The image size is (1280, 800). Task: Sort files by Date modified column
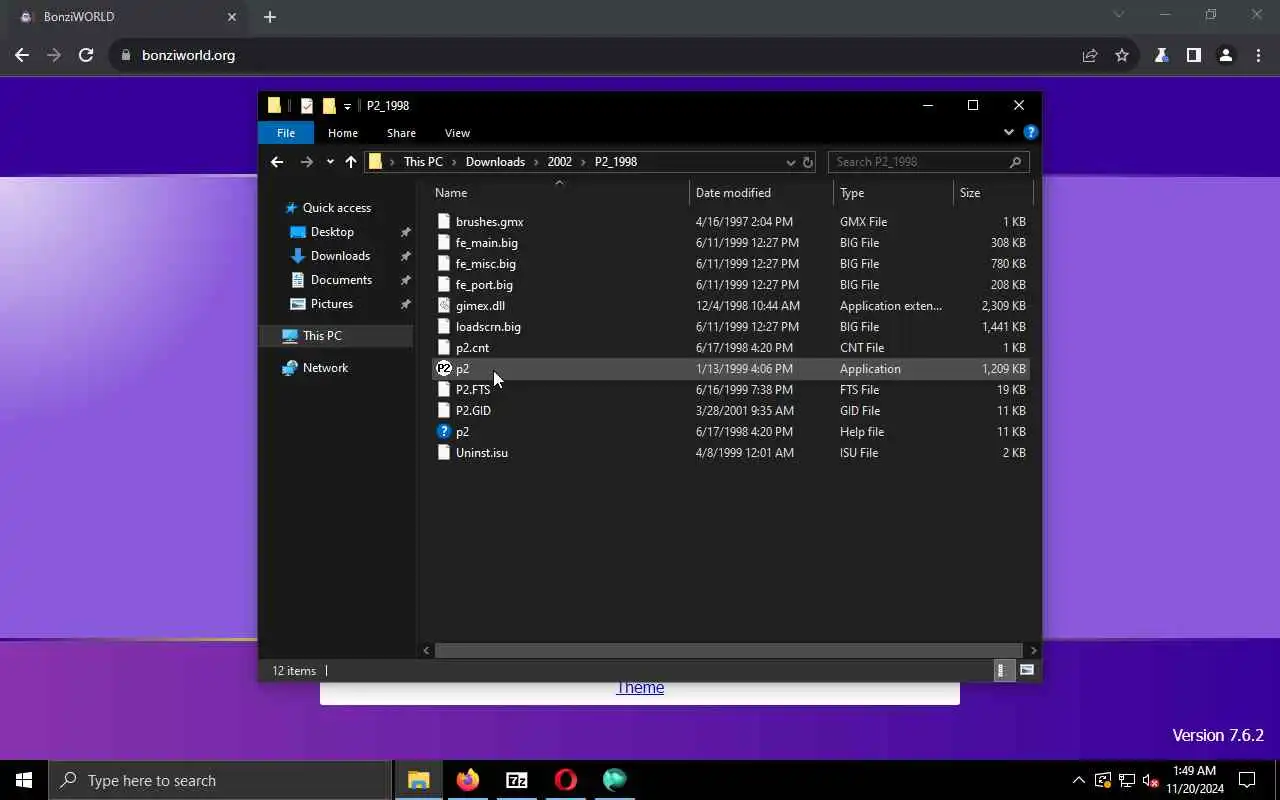point(761,193)
